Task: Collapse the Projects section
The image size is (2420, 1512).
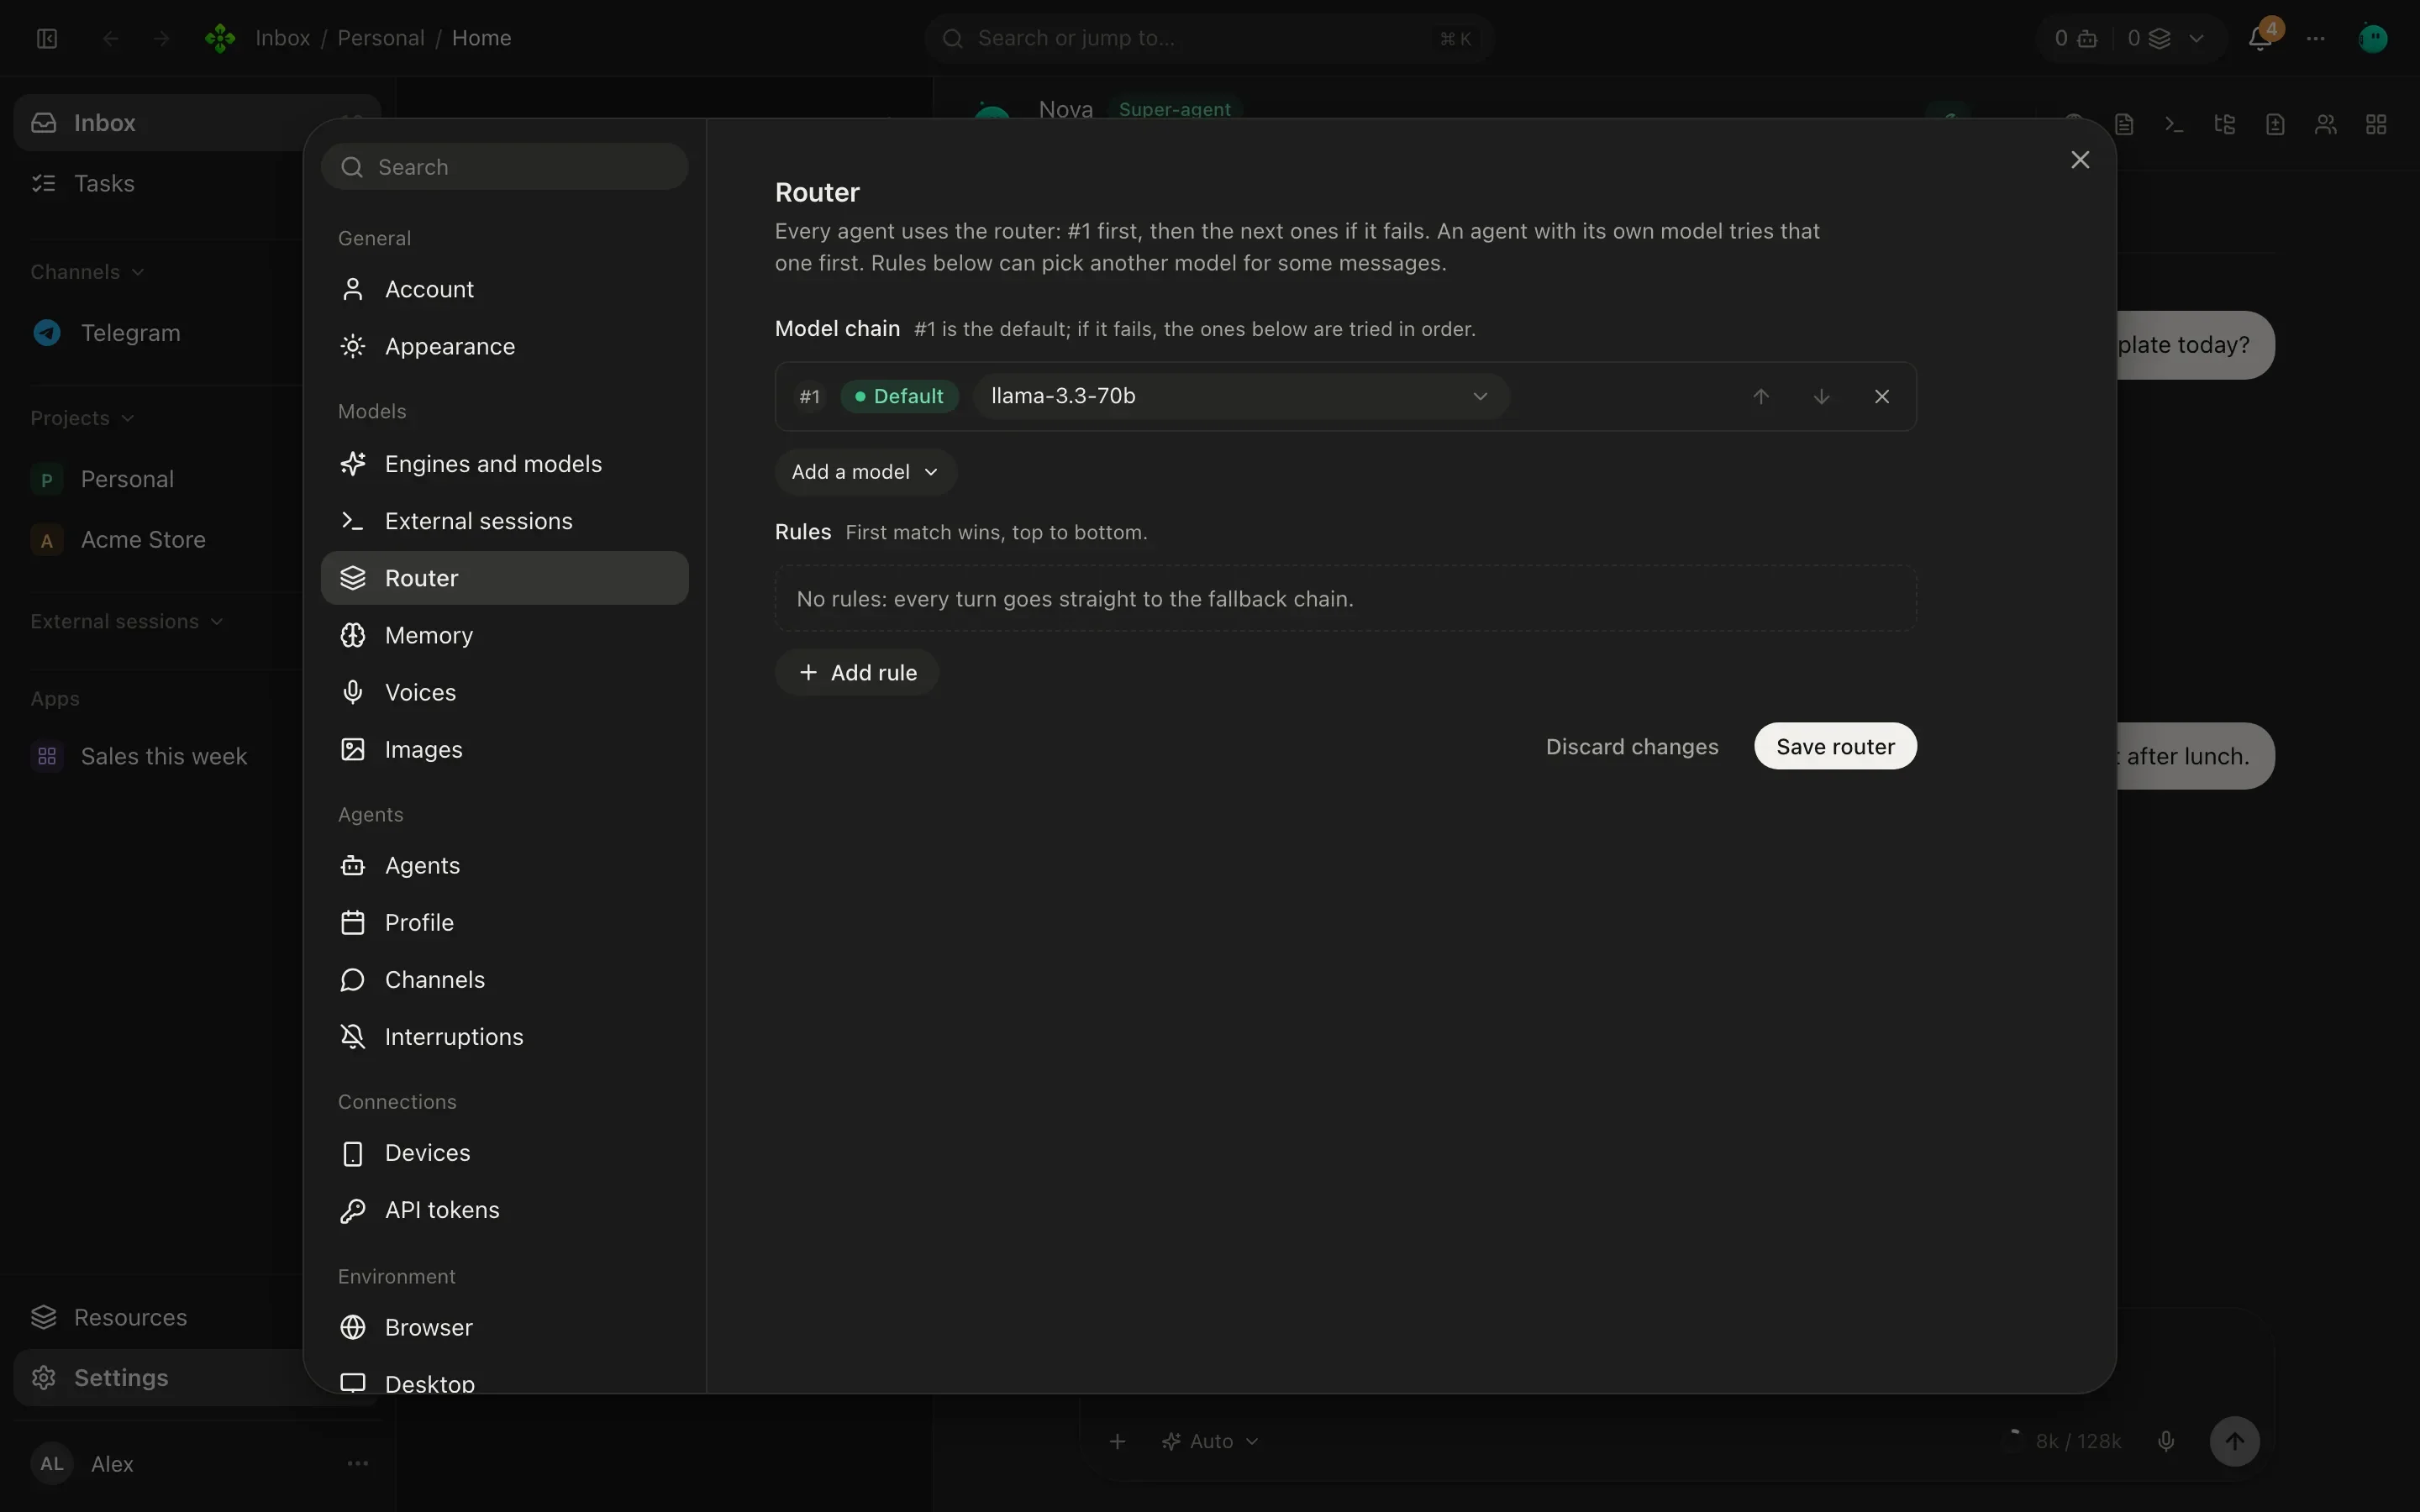Action: pyautogui.click(x=82, y=418)
